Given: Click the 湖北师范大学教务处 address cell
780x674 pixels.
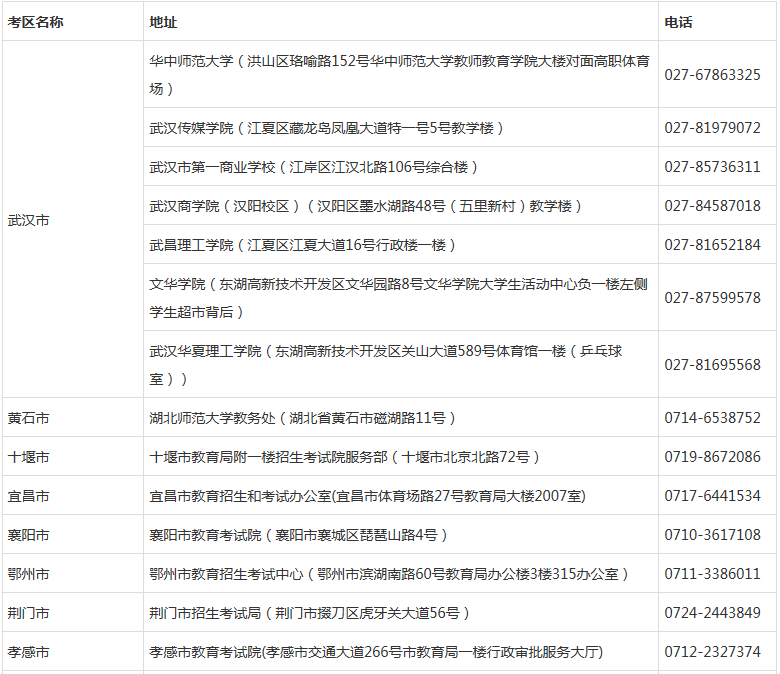Looking at the screenshot, I should click(400, 417).
